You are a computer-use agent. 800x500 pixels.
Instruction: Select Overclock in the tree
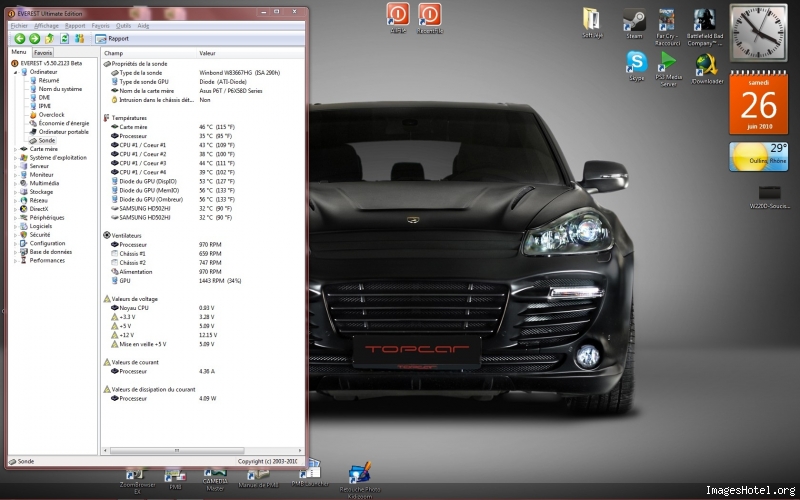52,115
